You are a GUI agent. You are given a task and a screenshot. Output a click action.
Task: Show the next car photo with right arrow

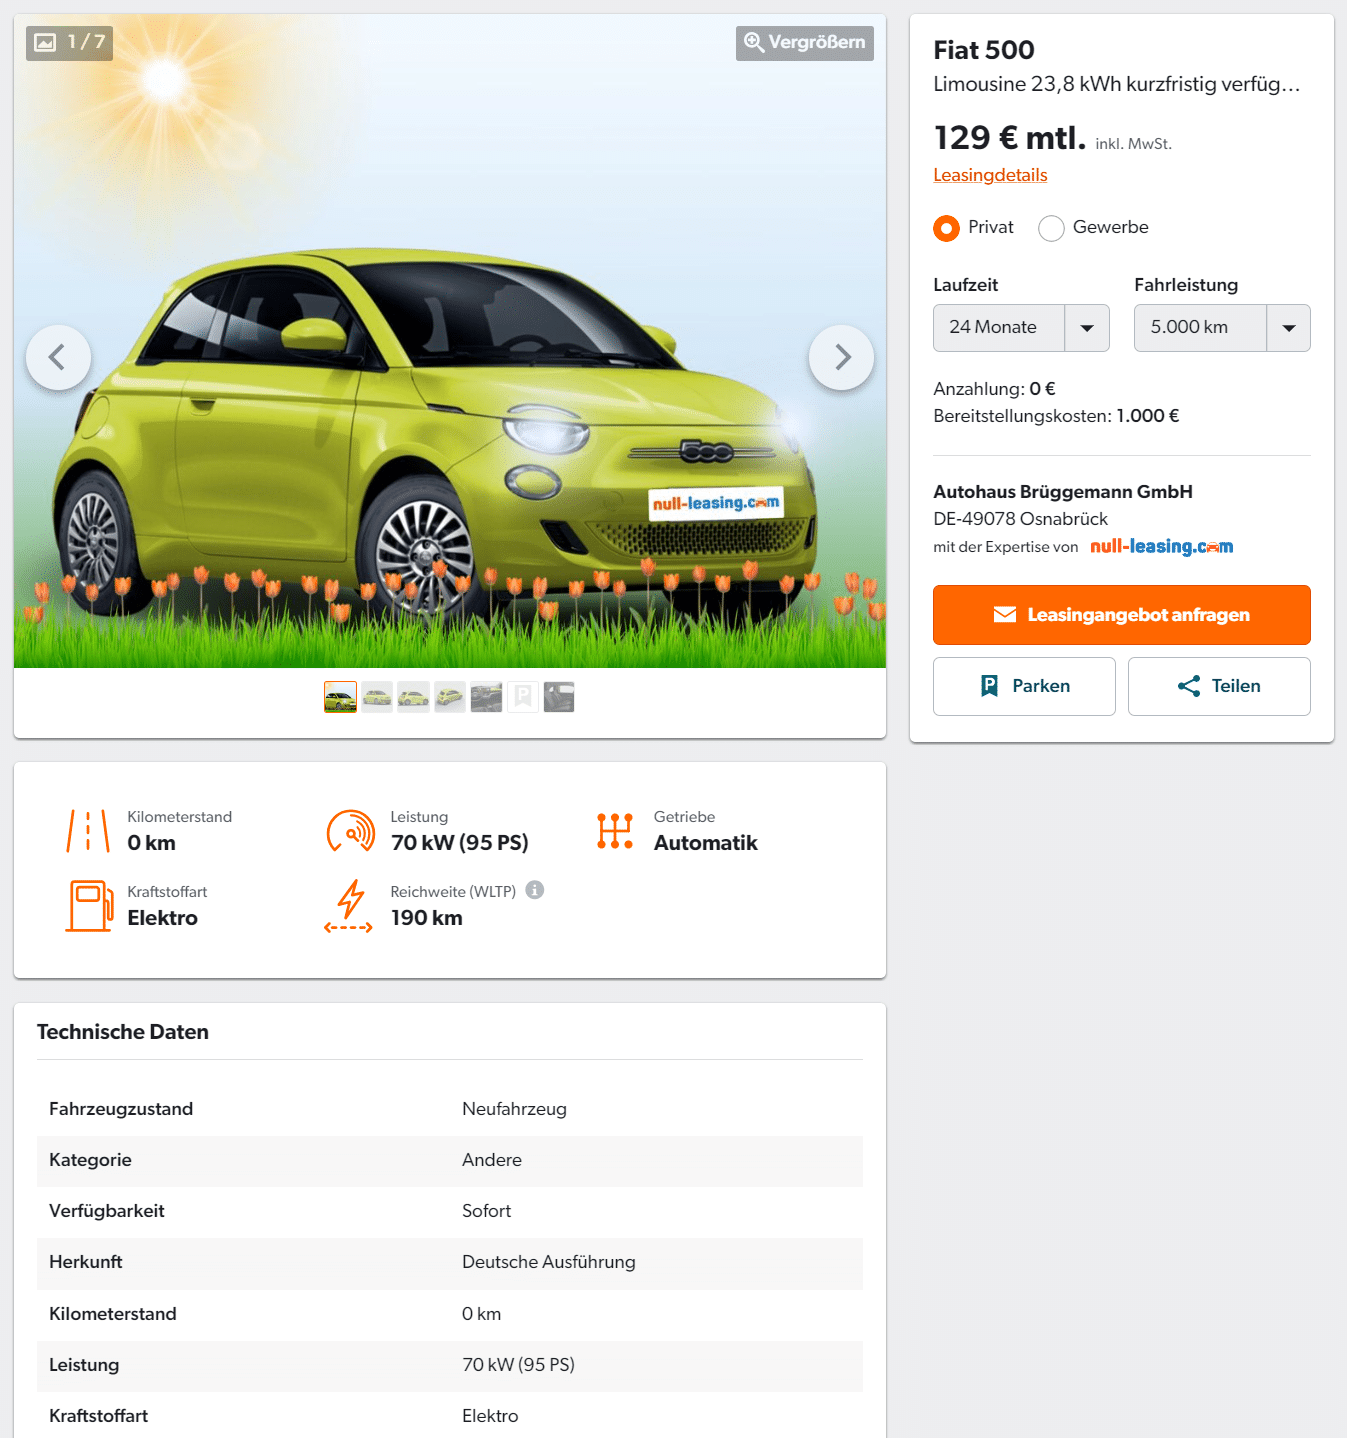point(841,357)
